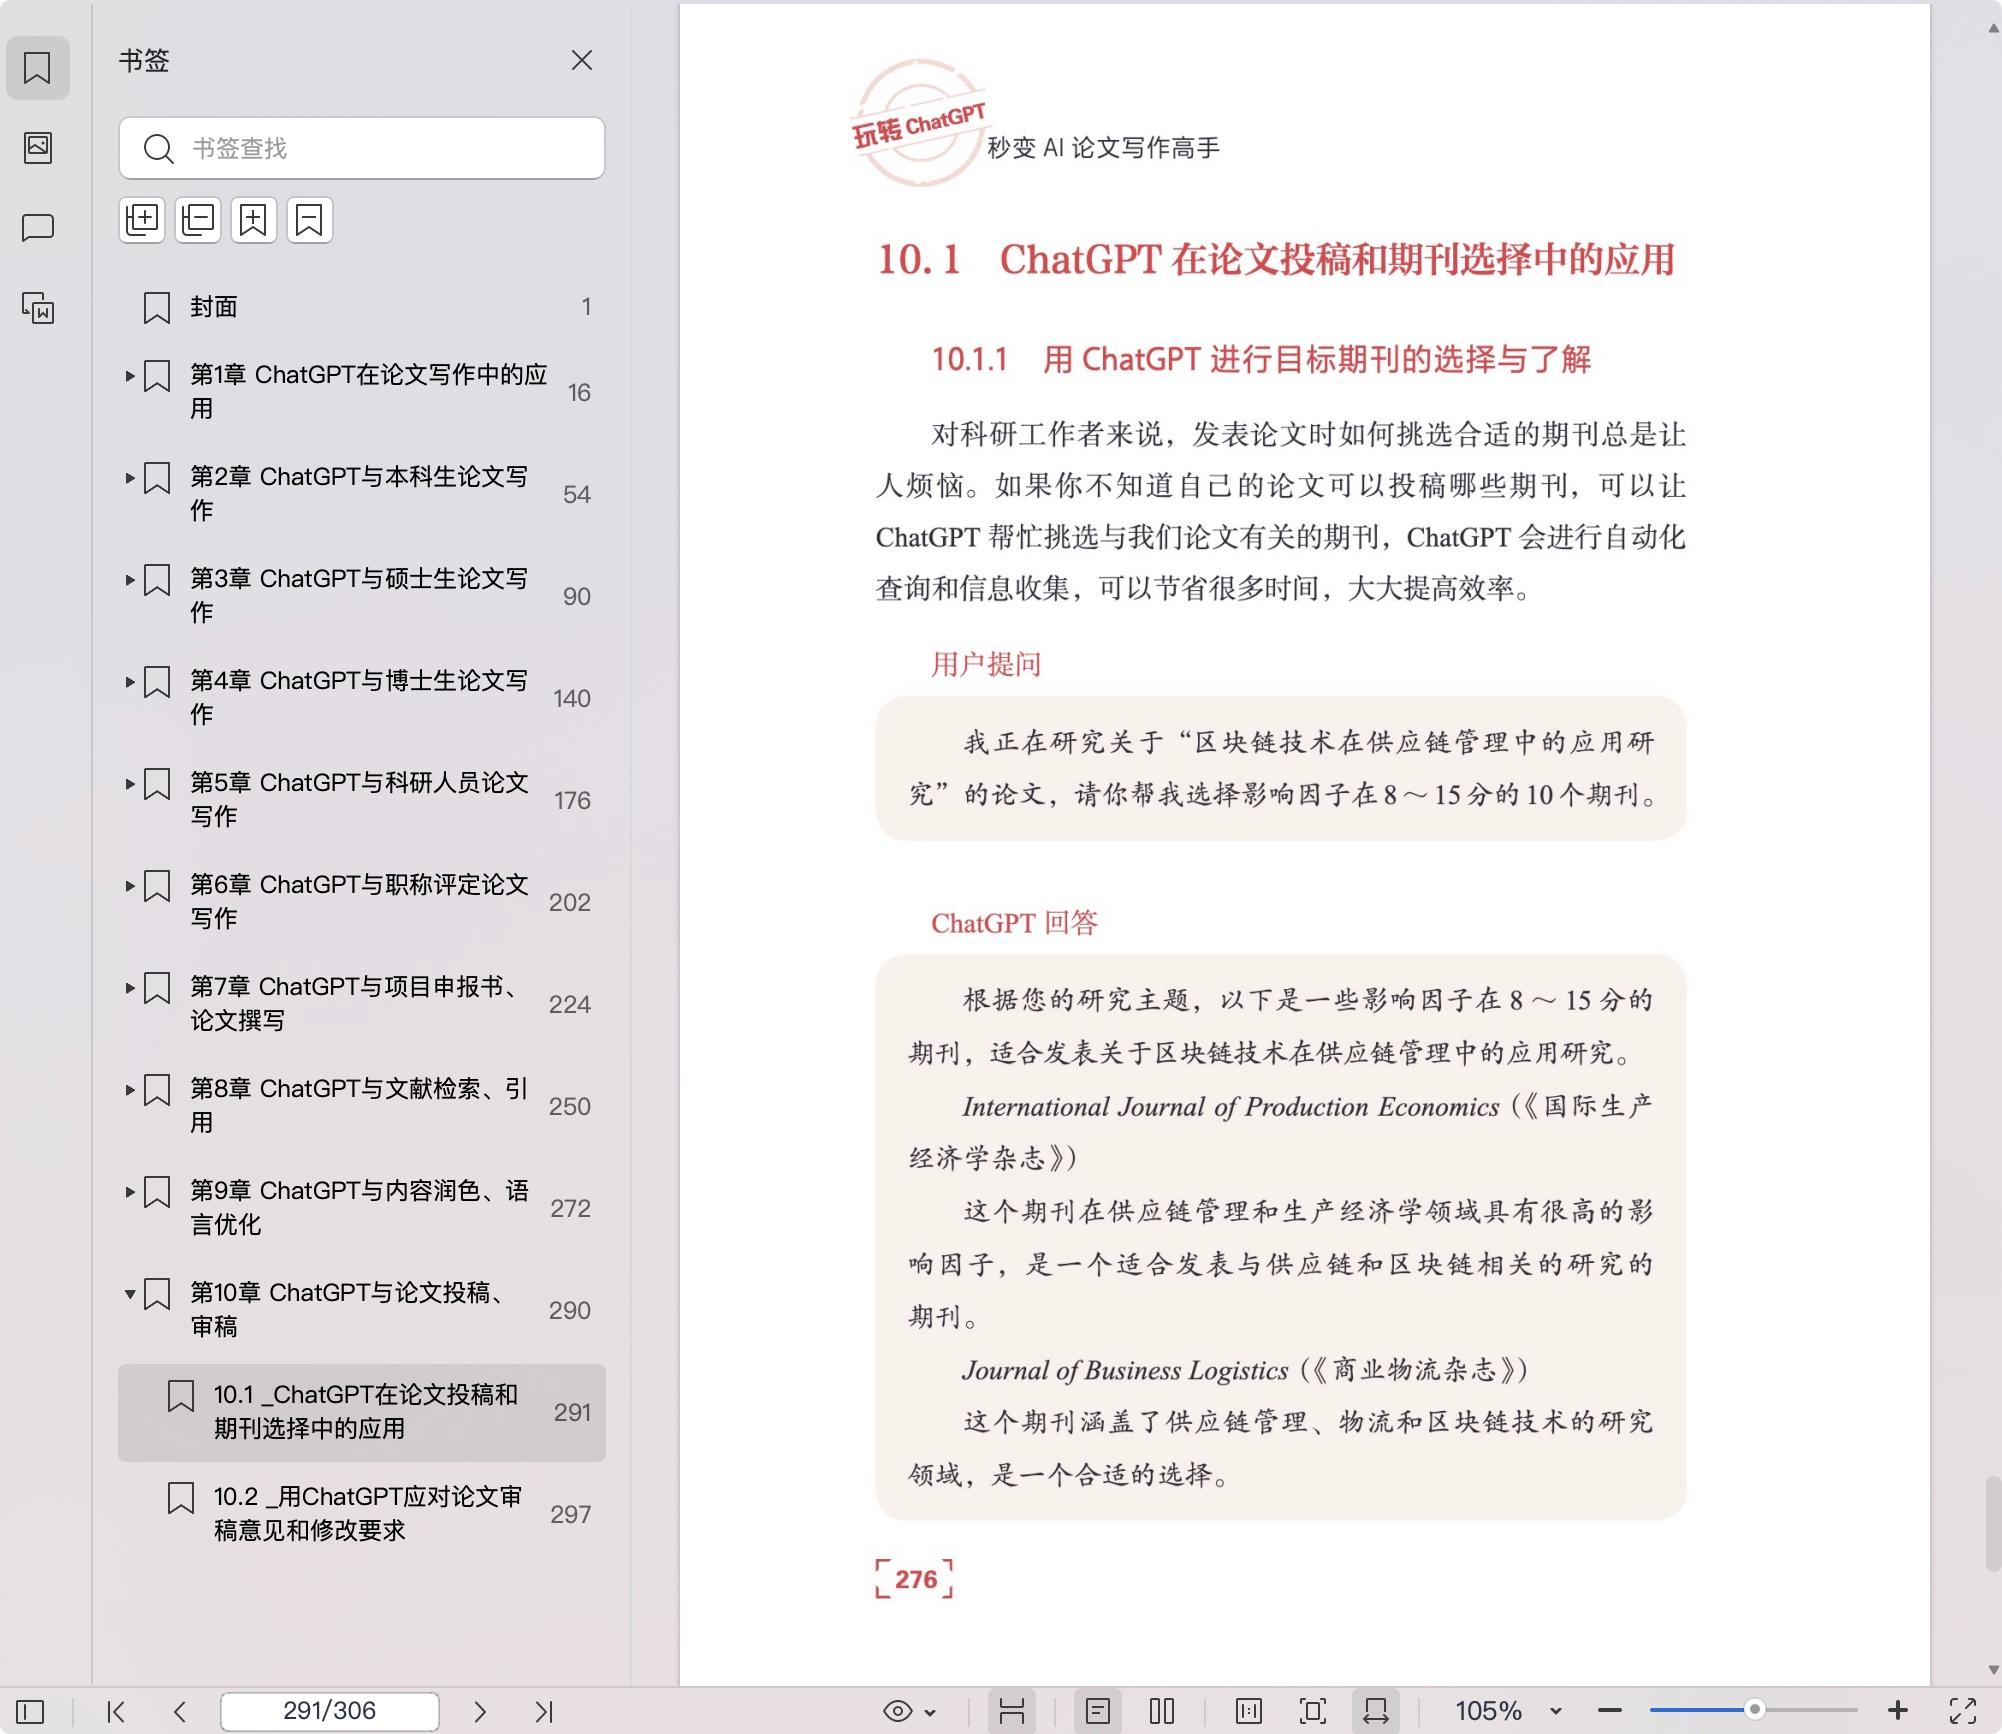This screenshot has width=2002, height=1734.
Task: Jump to the first page
Action: (x=116, y=1711)
